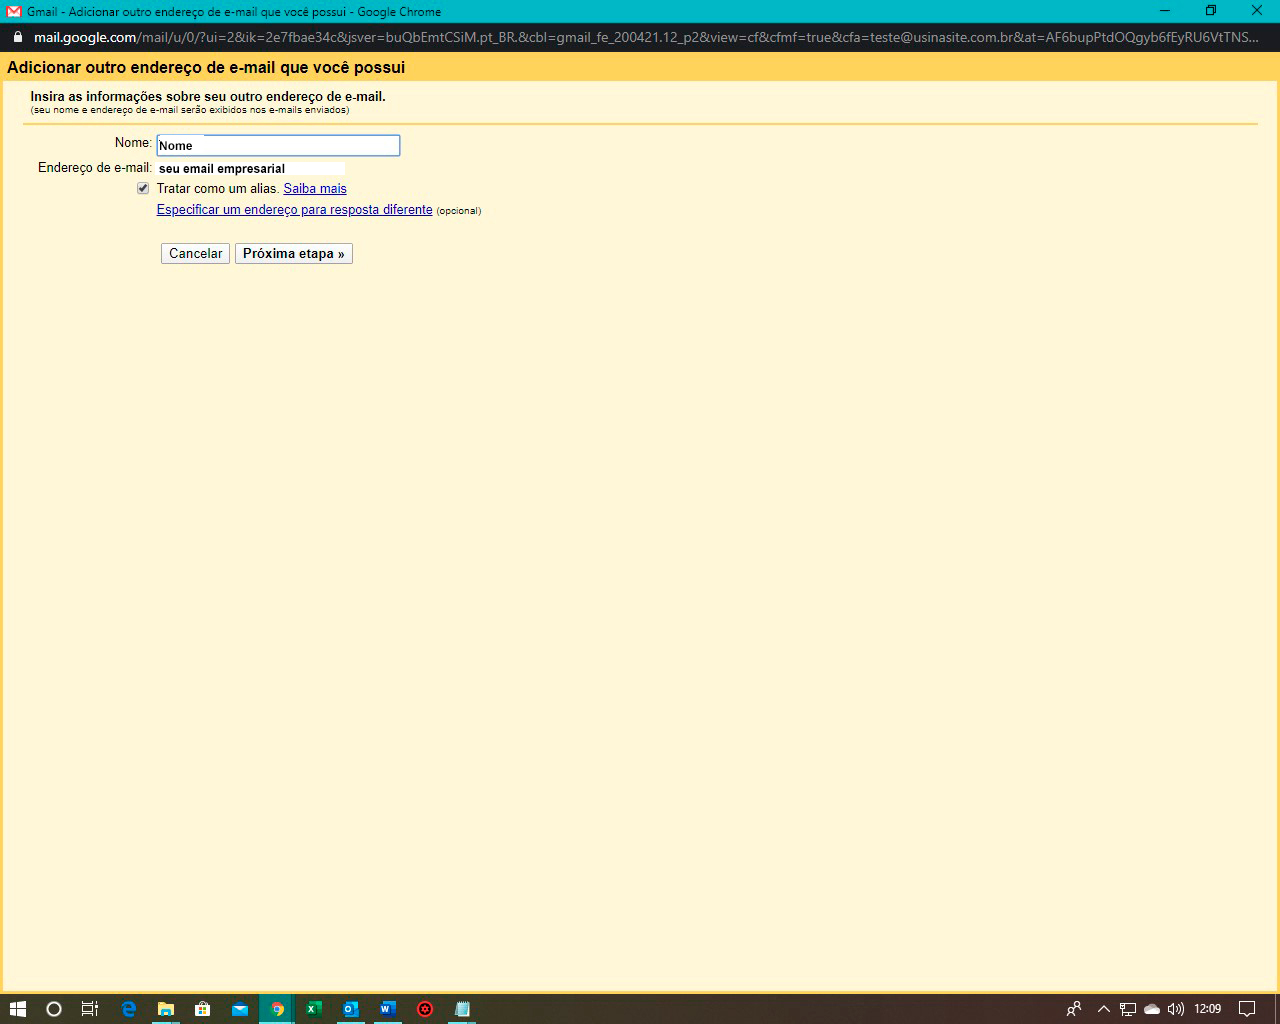The height and width of the screenshot is (1024, 1280).
Task: Uncheck the "Tratar como um alias" checkbox
Action: [143, 188]
